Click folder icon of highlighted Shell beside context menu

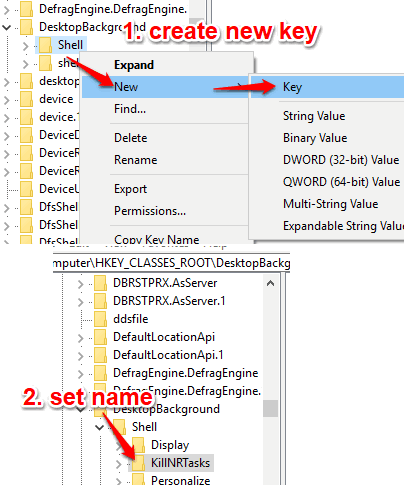[45, 45]
